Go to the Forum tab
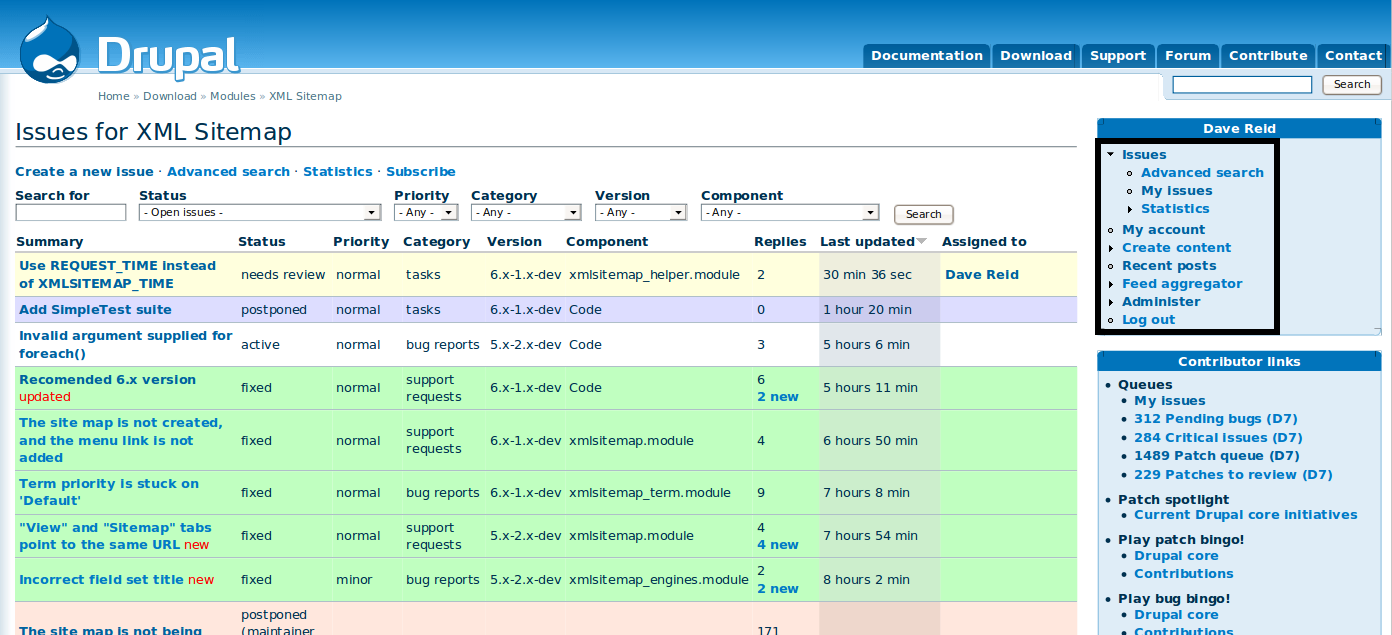Viewport: 1392px width, 635px height. [x=1188, y=56]
